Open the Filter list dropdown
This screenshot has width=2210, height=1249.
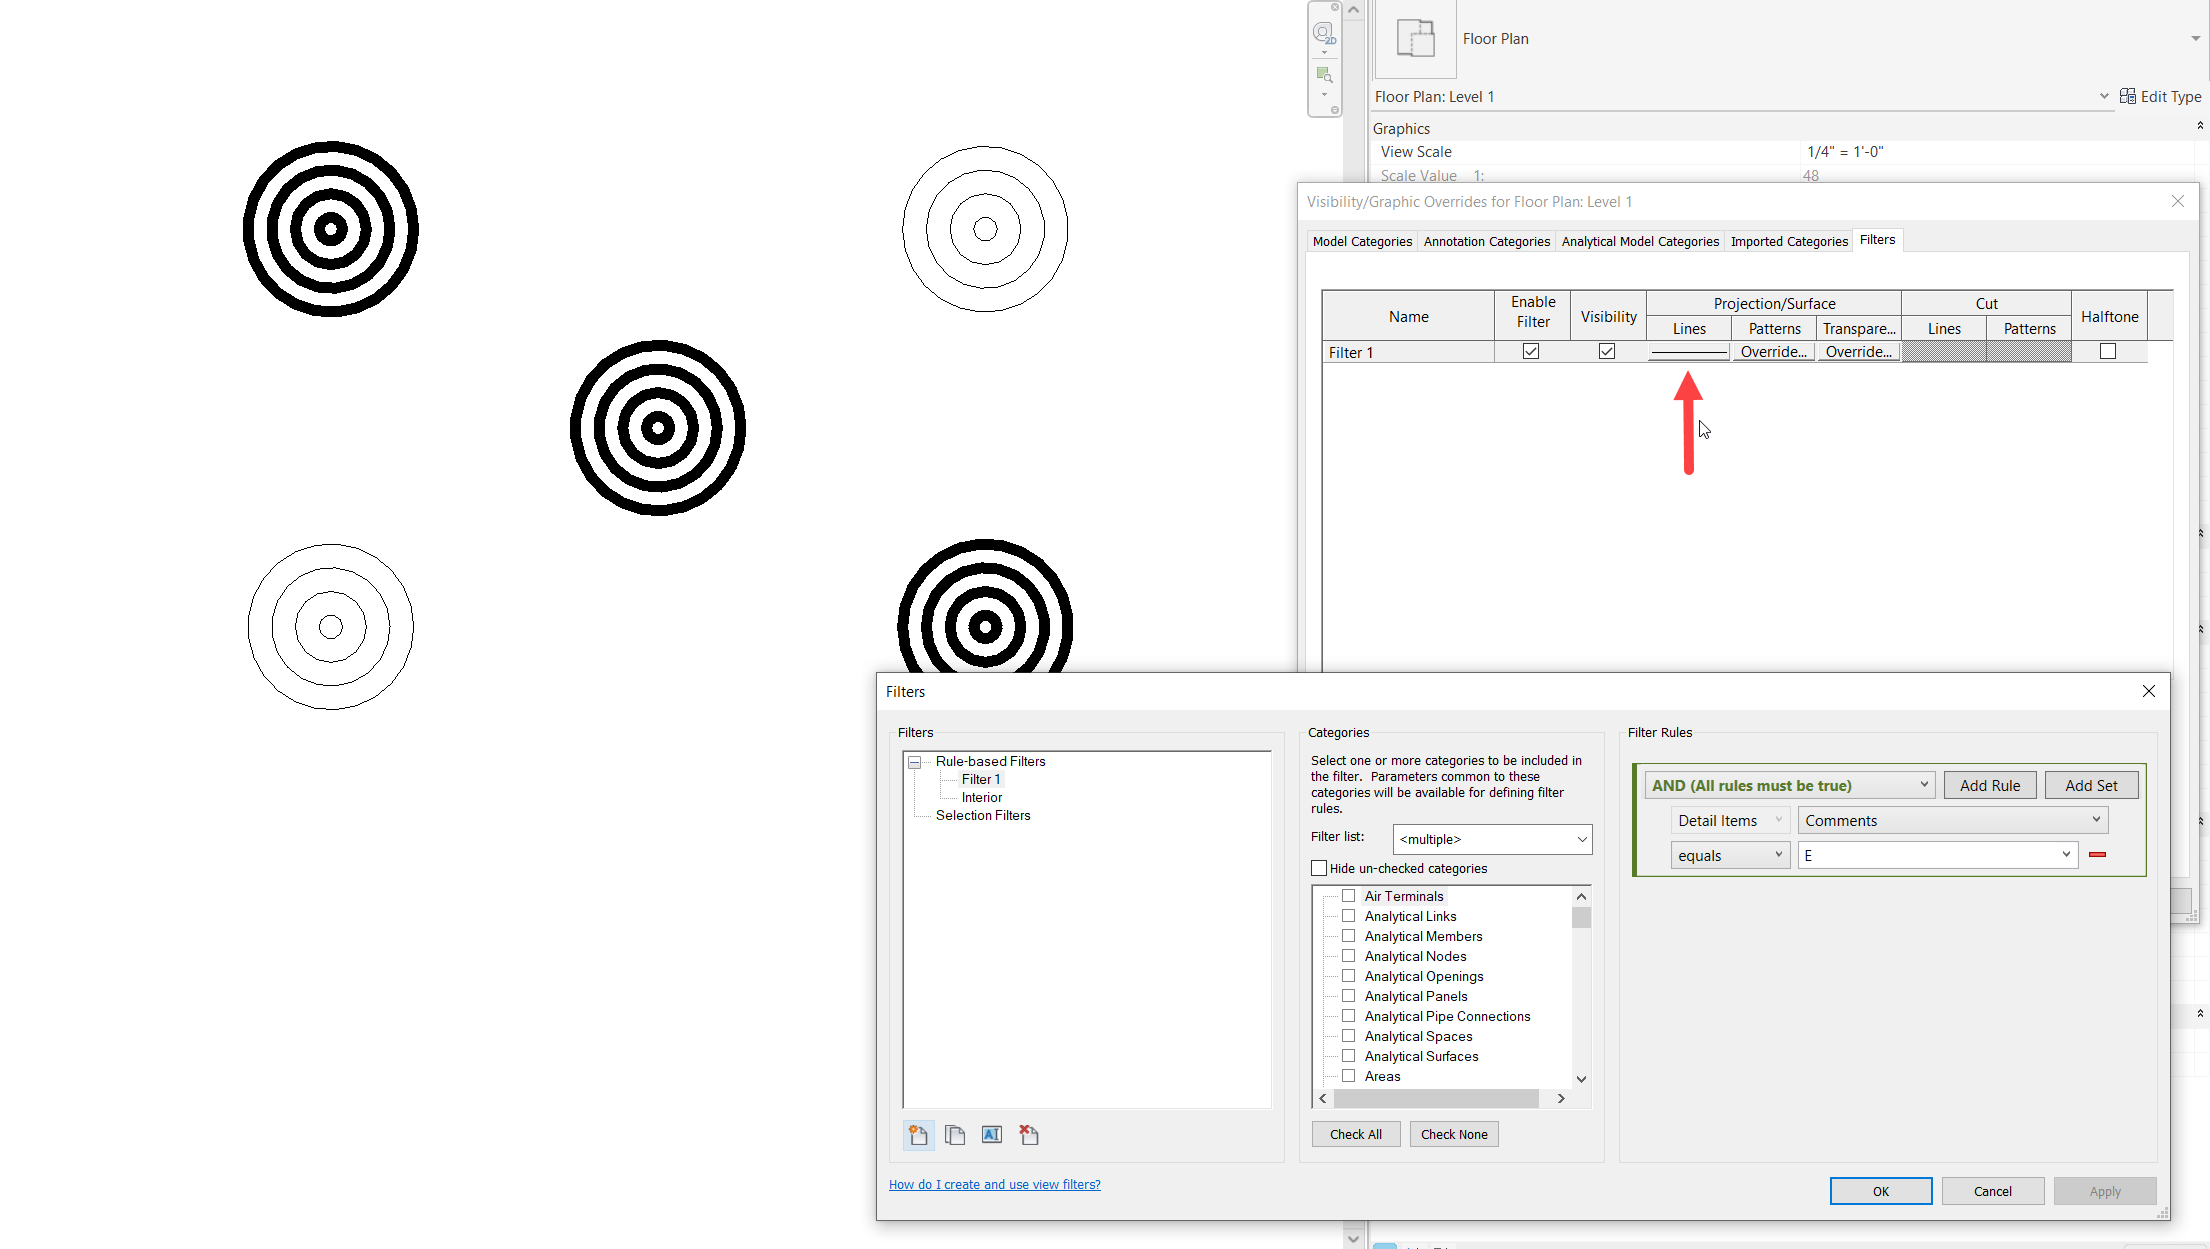pyautogui.click(x=1491, y=839)
